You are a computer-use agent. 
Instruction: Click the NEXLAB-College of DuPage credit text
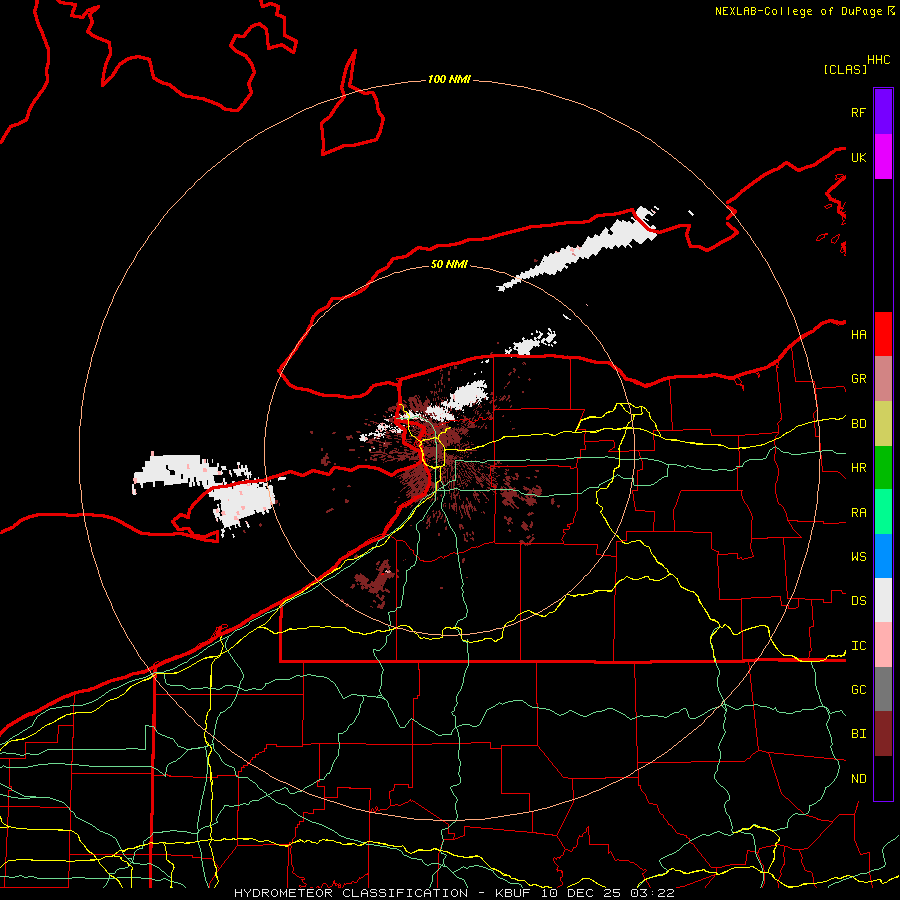click(x=800, y=11)
